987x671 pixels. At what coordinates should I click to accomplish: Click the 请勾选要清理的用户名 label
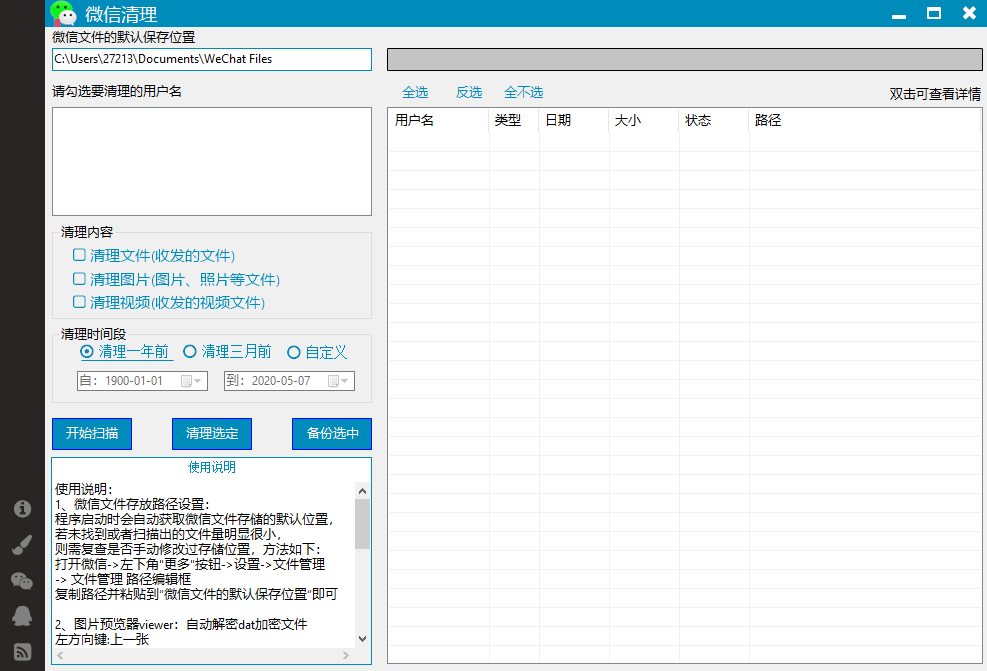(117, 91)
